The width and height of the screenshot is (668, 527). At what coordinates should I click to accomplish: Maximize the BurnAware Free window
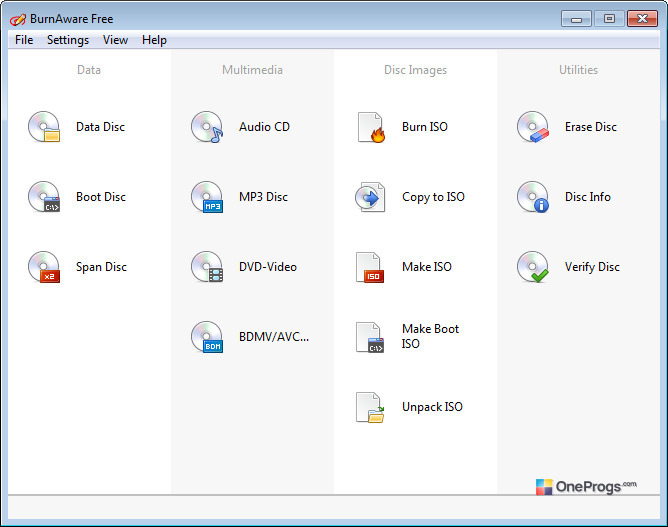(x=609, y=19)
